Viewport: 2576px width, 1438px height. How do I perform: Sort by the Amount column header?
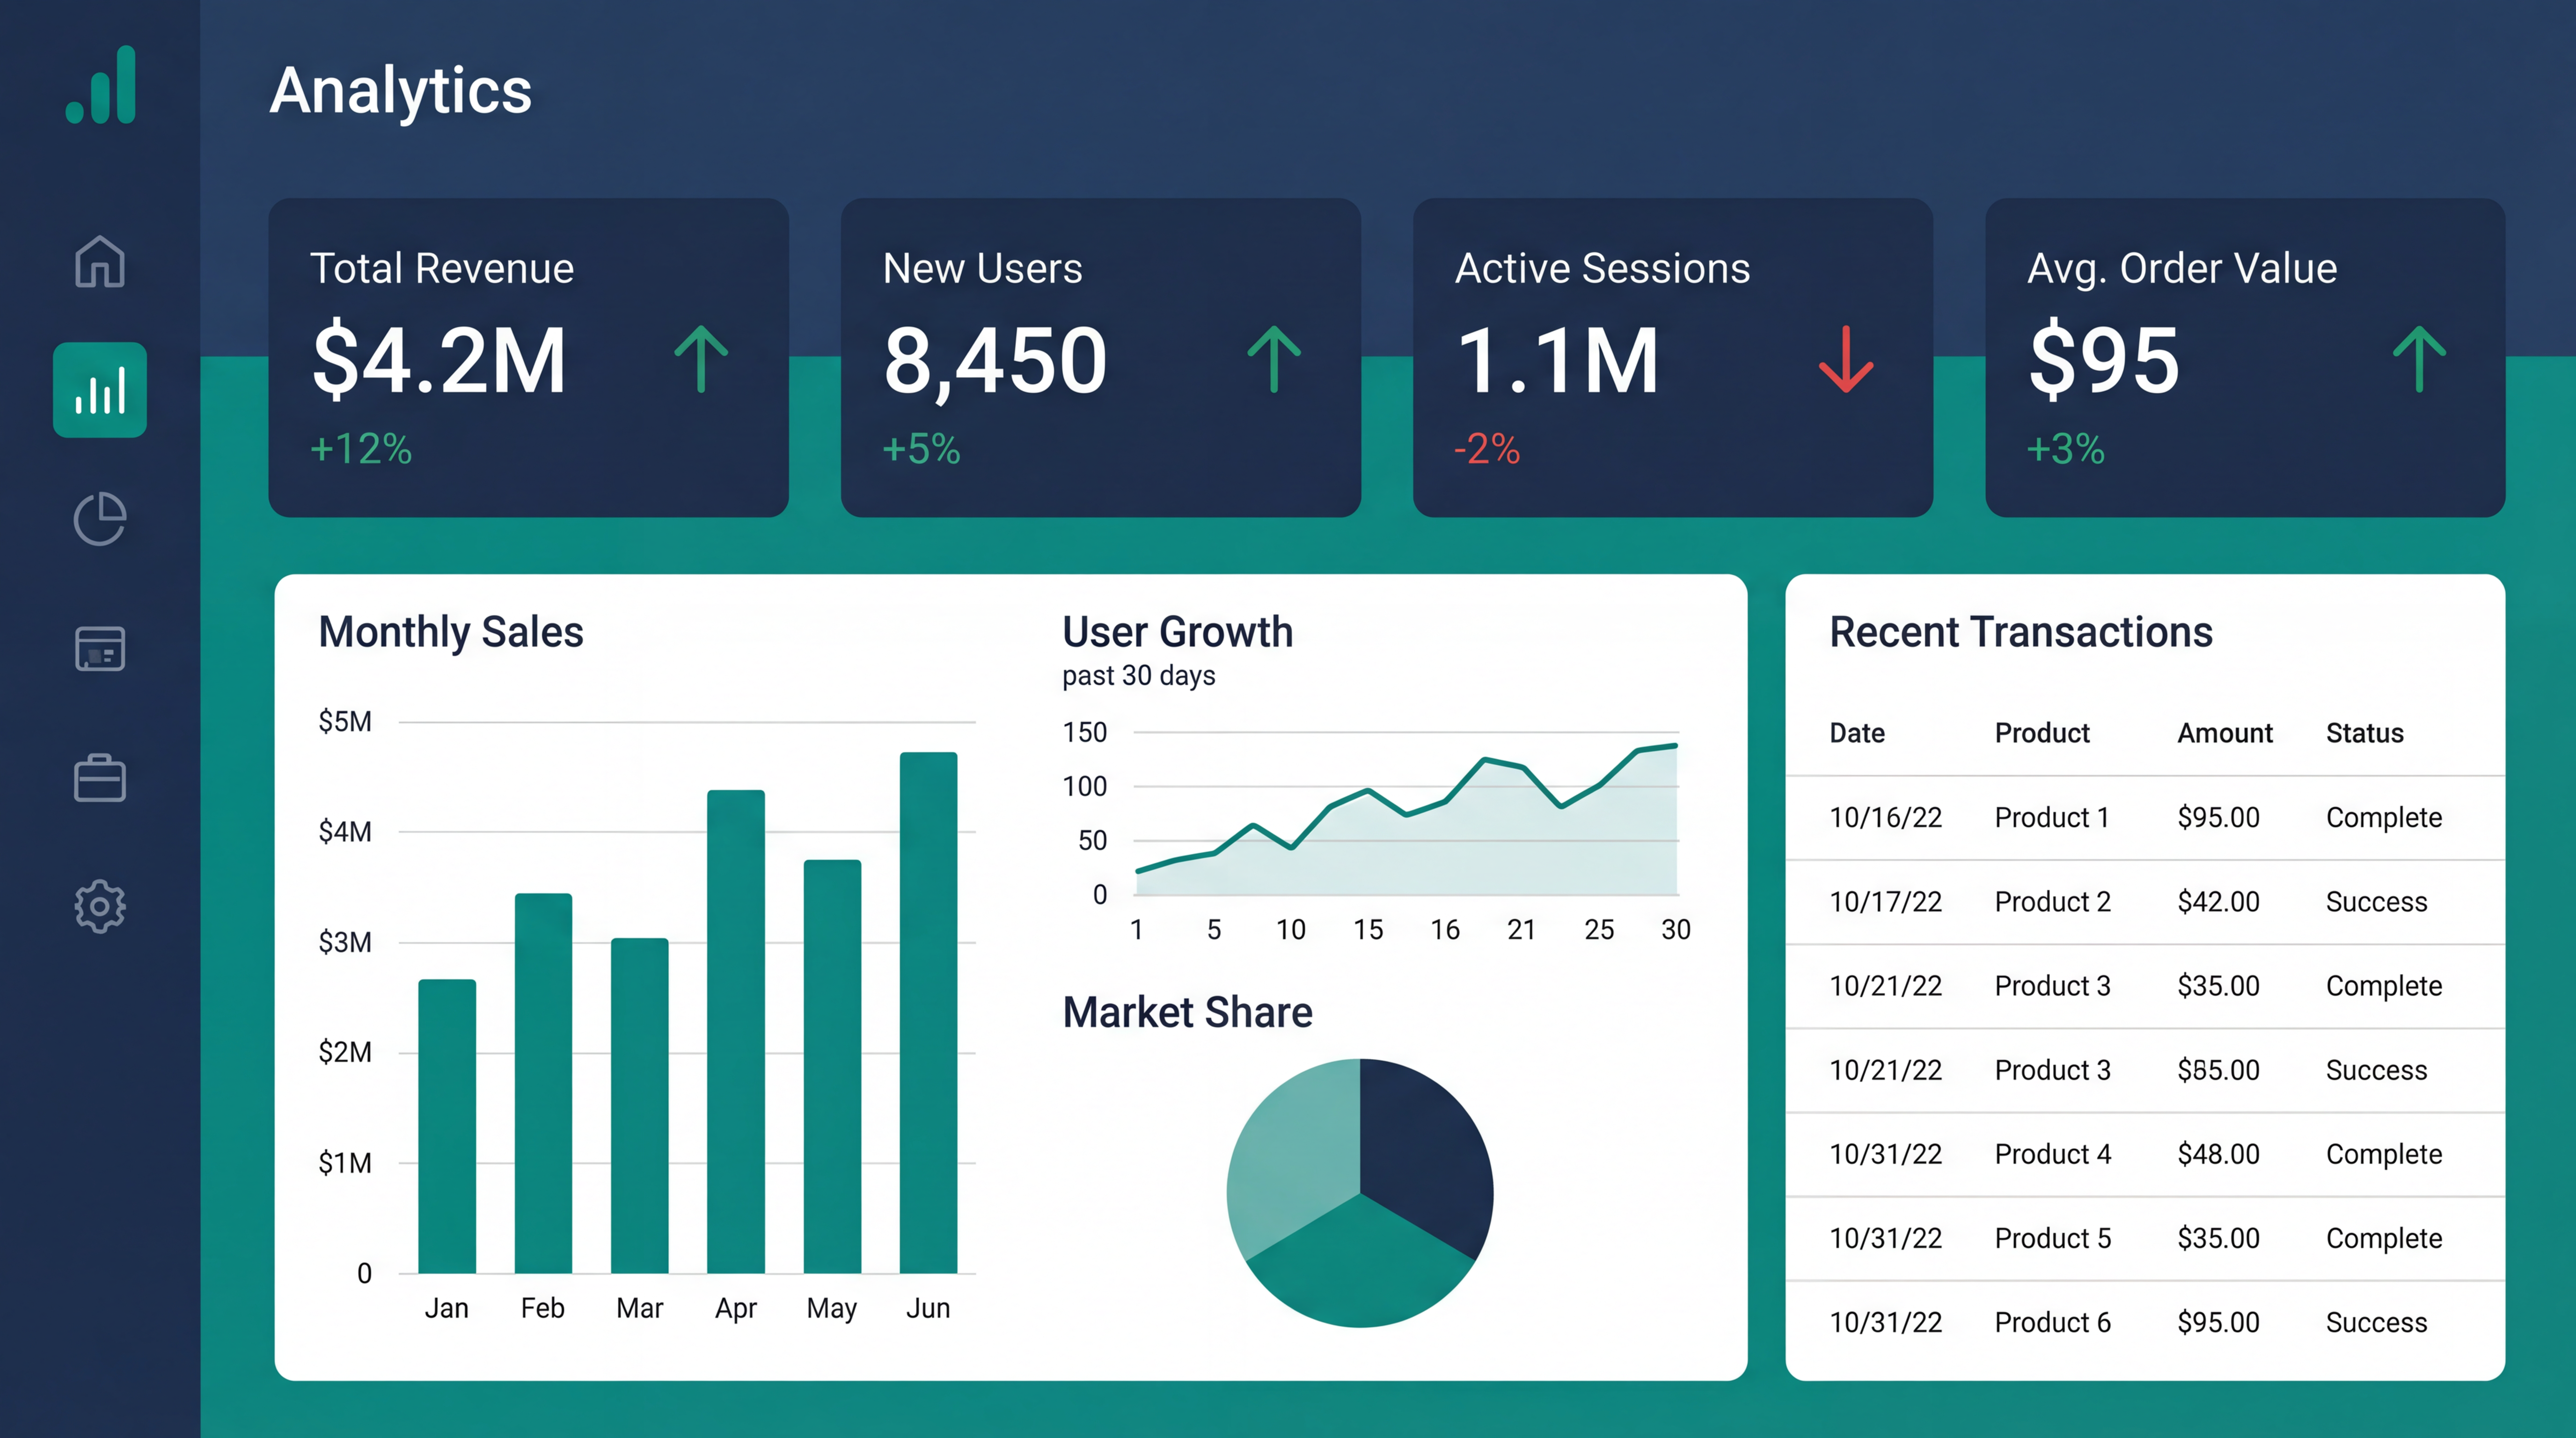click(x=2225, y=733)
